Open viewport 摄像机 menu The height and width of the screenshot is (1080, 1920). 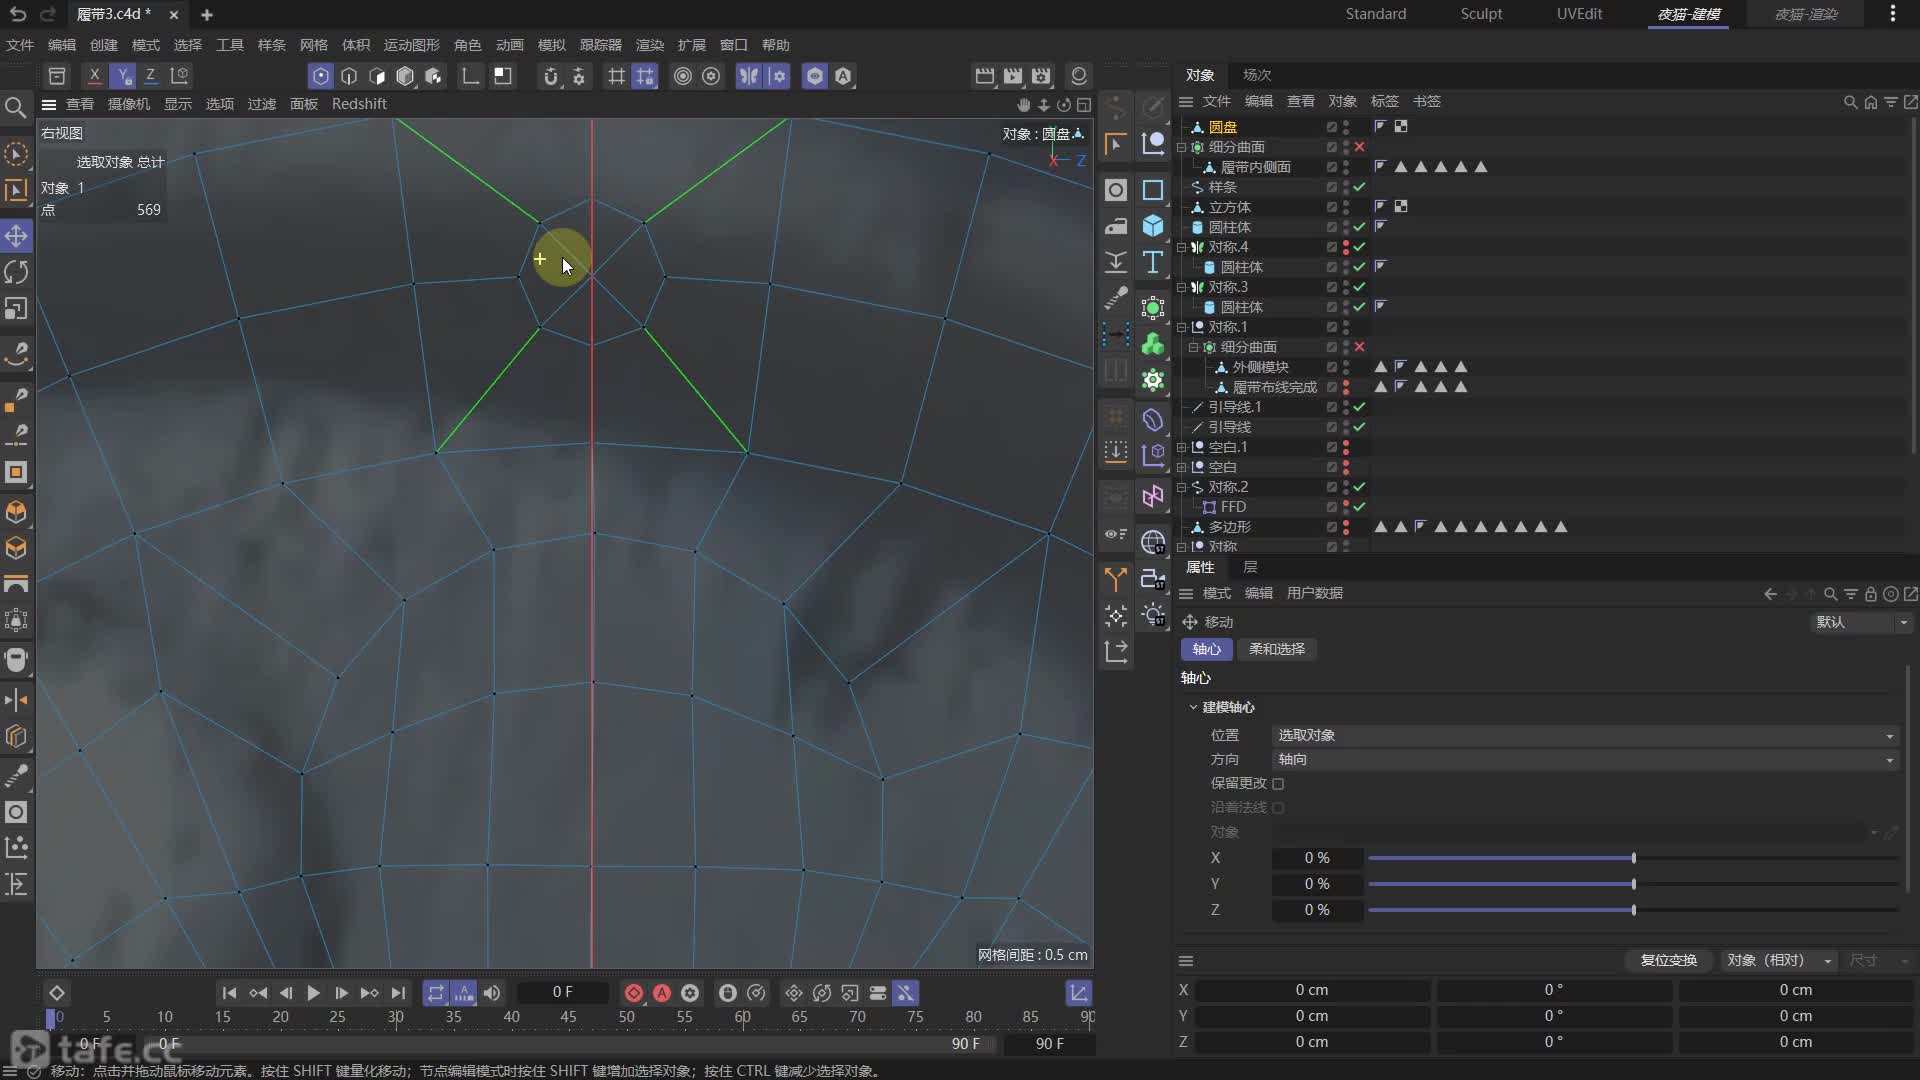[129, 104]
